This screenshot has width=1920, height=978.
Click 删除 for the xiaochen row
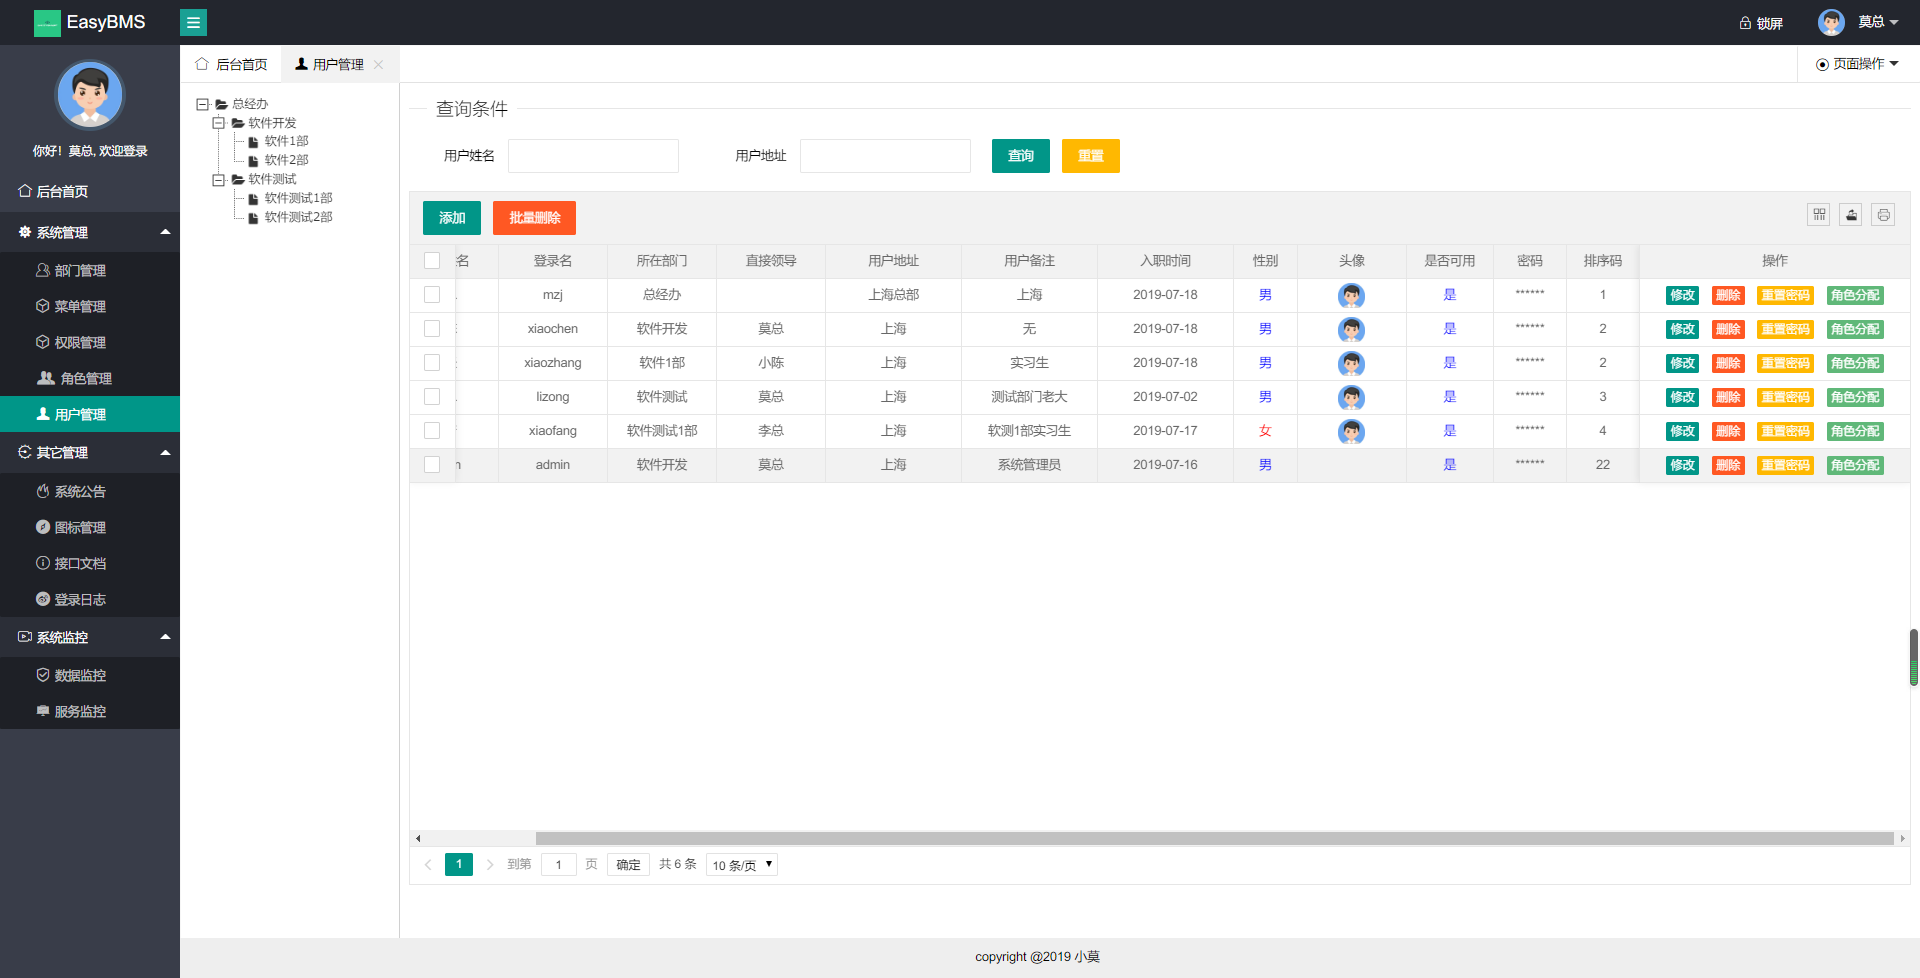tap(1728, 329)
